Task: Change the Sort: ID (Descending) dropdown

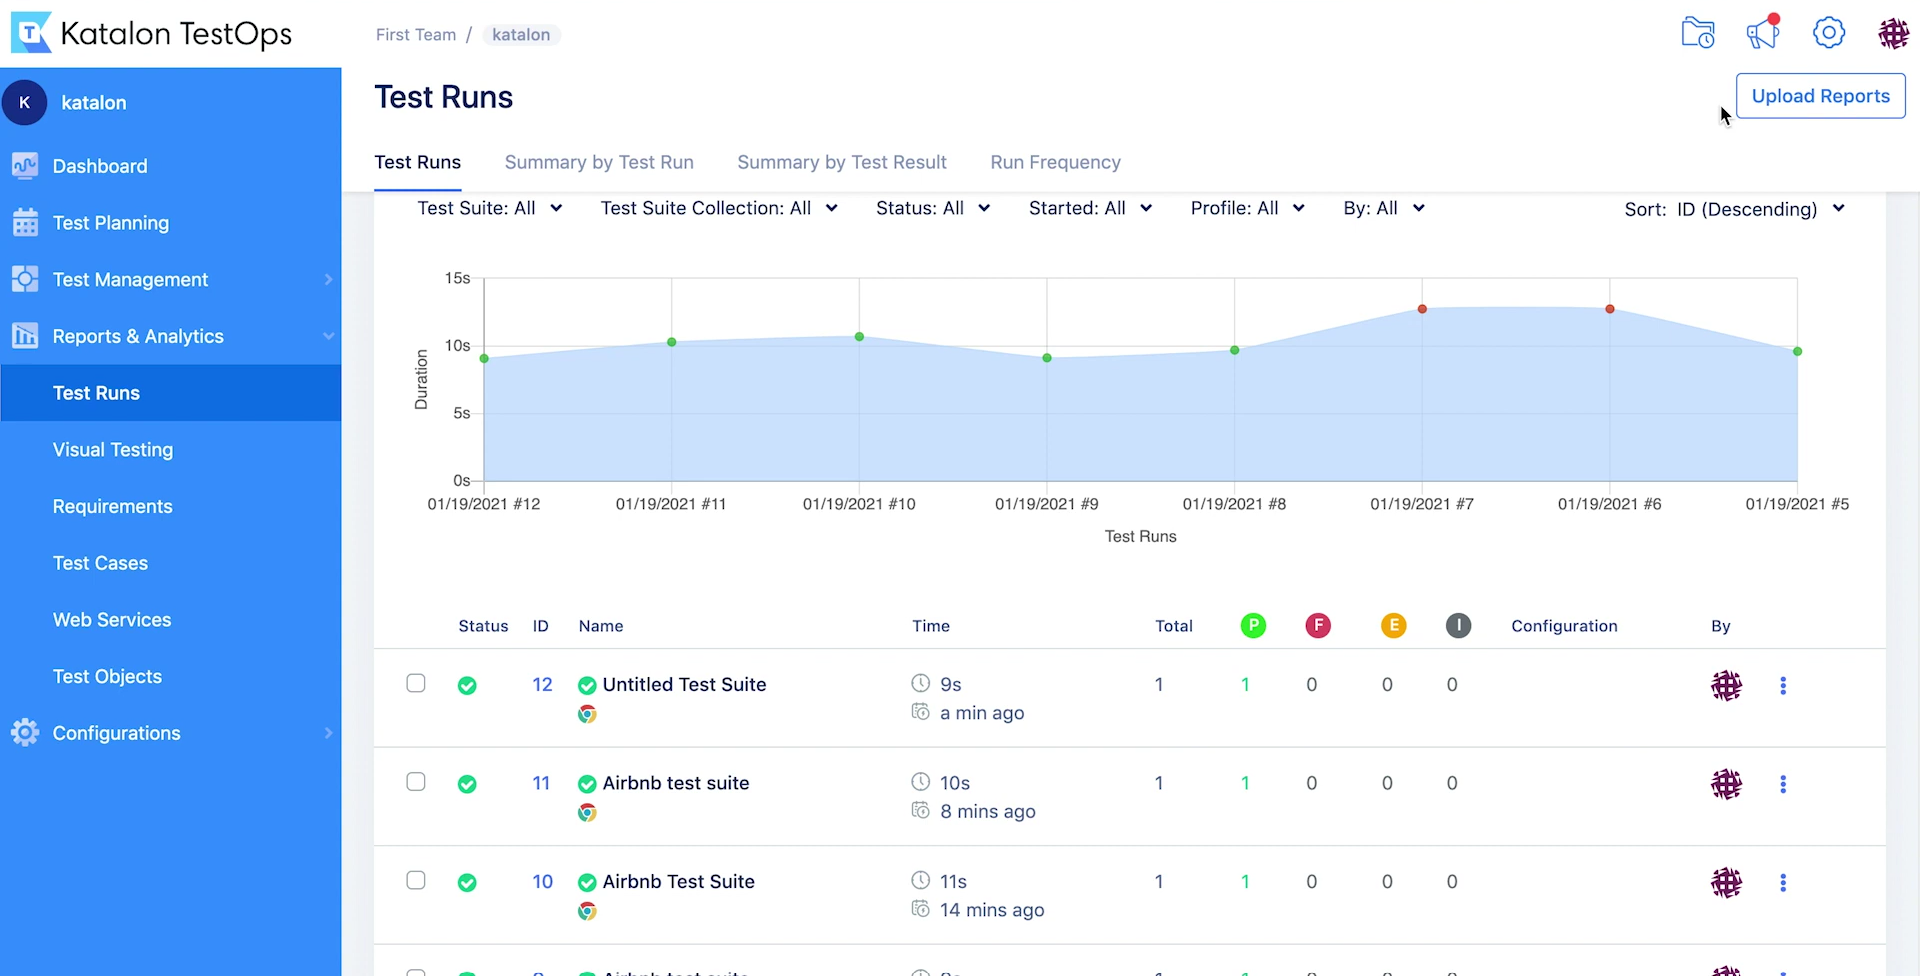Action: click(x=1735, y=209)
